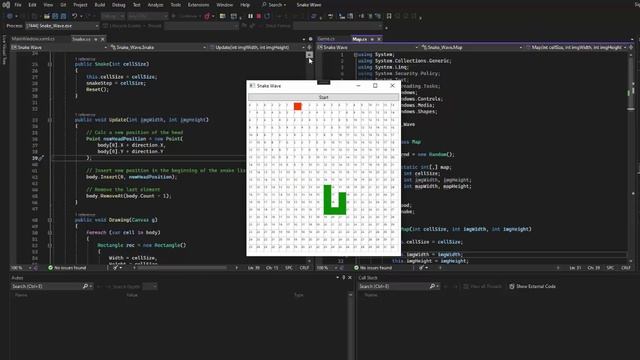Viewport: 640px width, 360px height.
Task: Click the Snake Wave window title icon
Action: pos(252,86)
